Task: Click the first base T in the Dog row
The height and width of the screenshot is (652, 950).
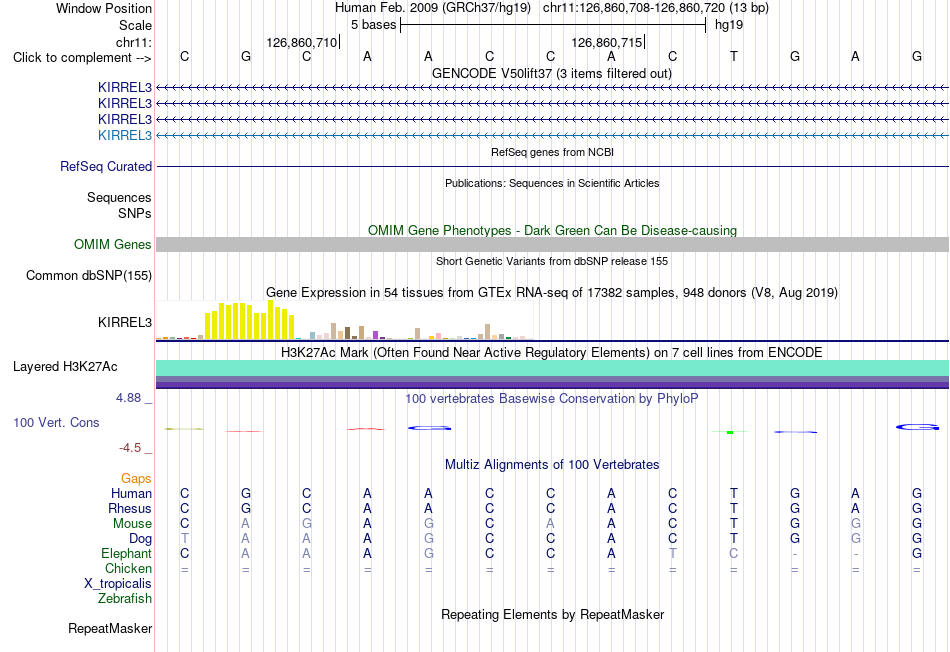Action: tap(185, 538)
